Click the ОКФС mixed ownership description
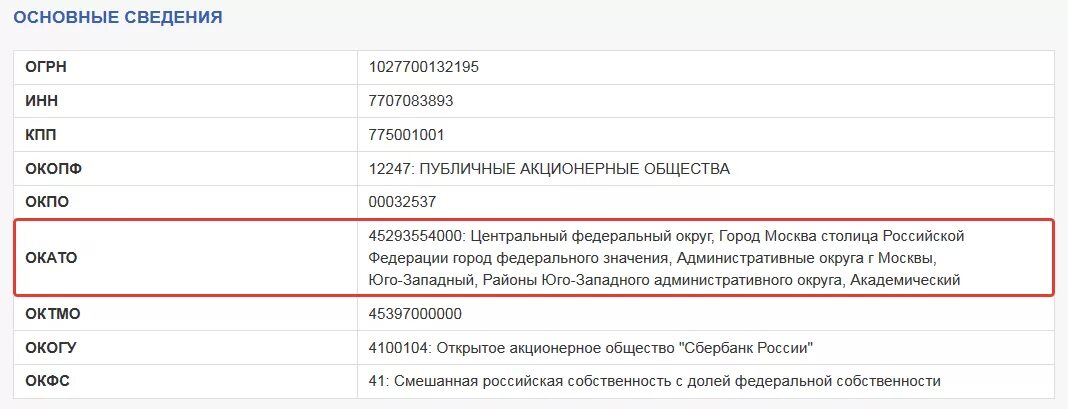The height and width of the screenshot is (409, 1068). point(655,382)
